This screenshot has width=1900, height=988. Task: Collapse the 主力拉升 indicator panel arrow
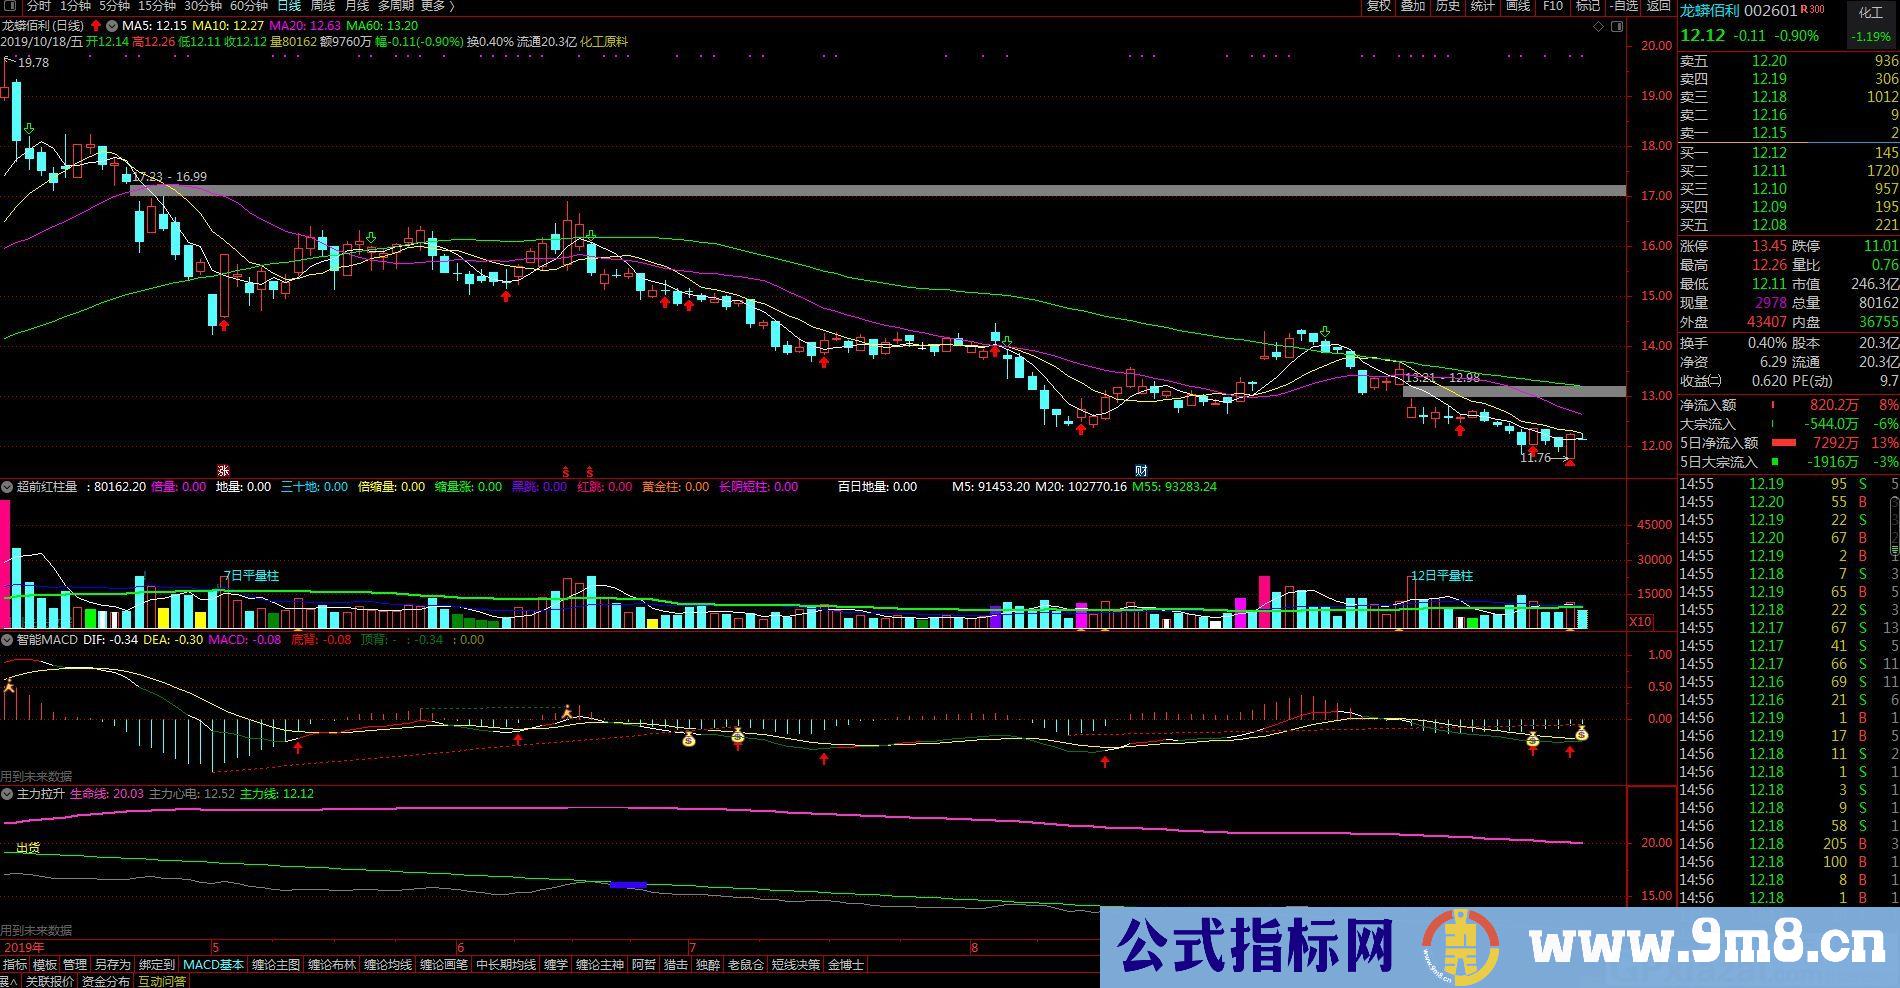point(8,794)
